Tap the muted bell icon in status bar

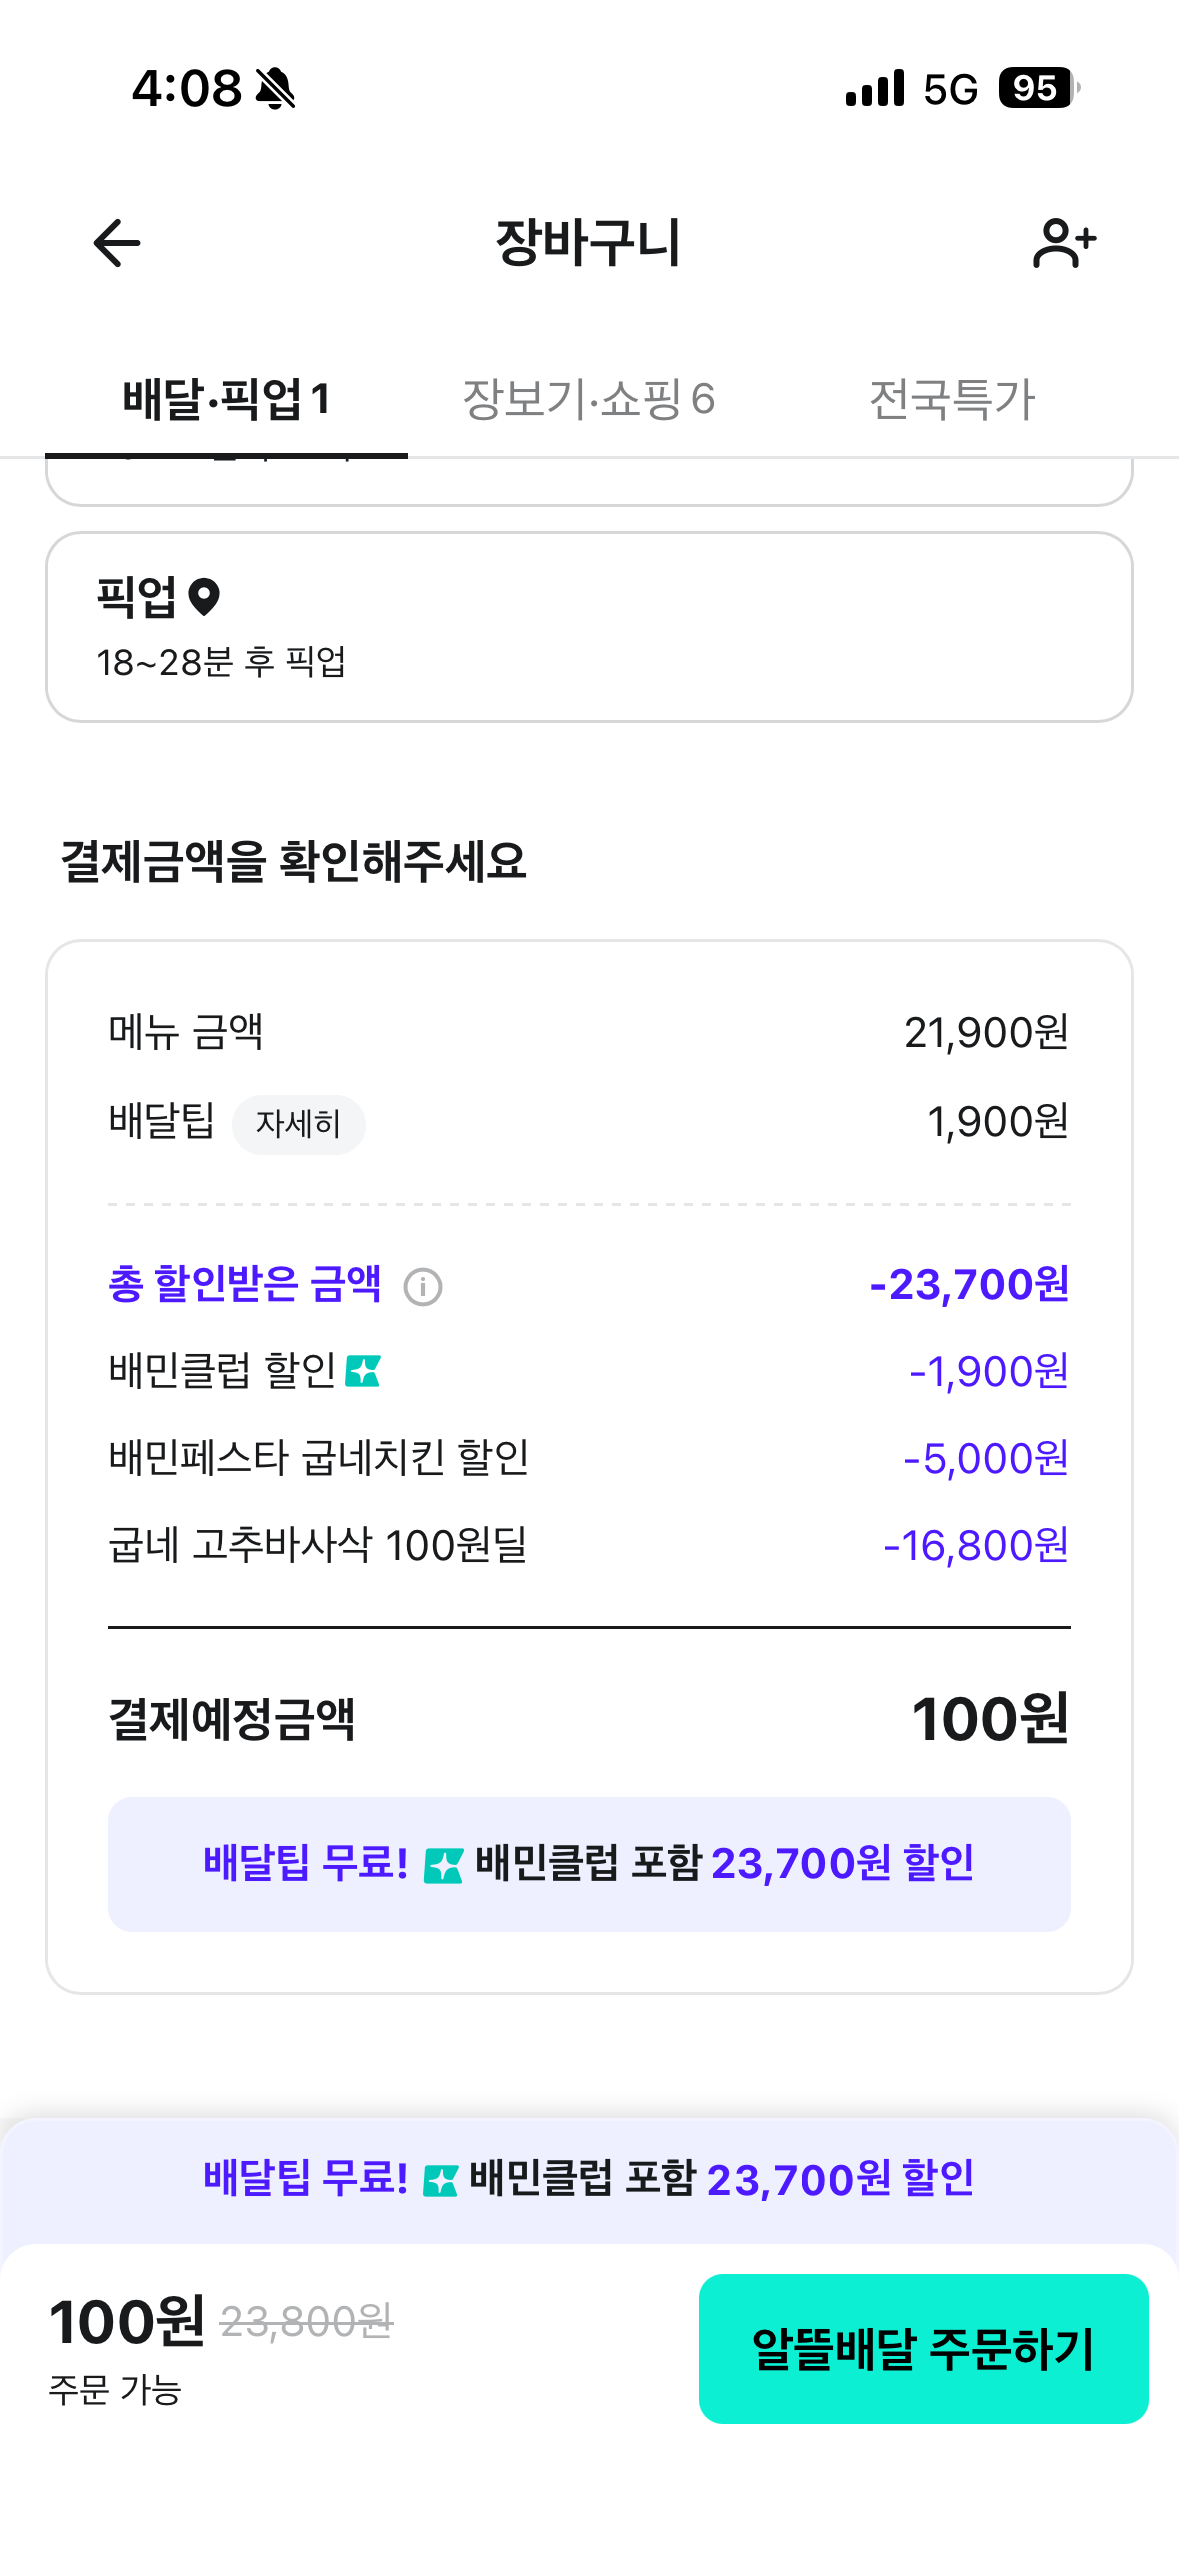click(x=275, y=89)
